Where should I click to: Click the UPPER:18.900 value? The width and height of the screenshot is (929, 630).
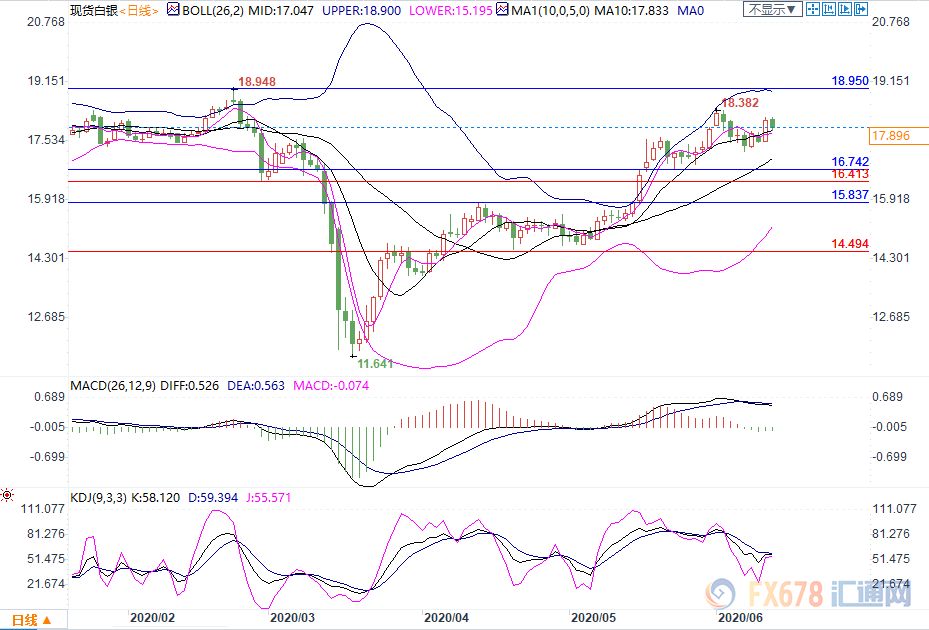(x=361, y=11)
